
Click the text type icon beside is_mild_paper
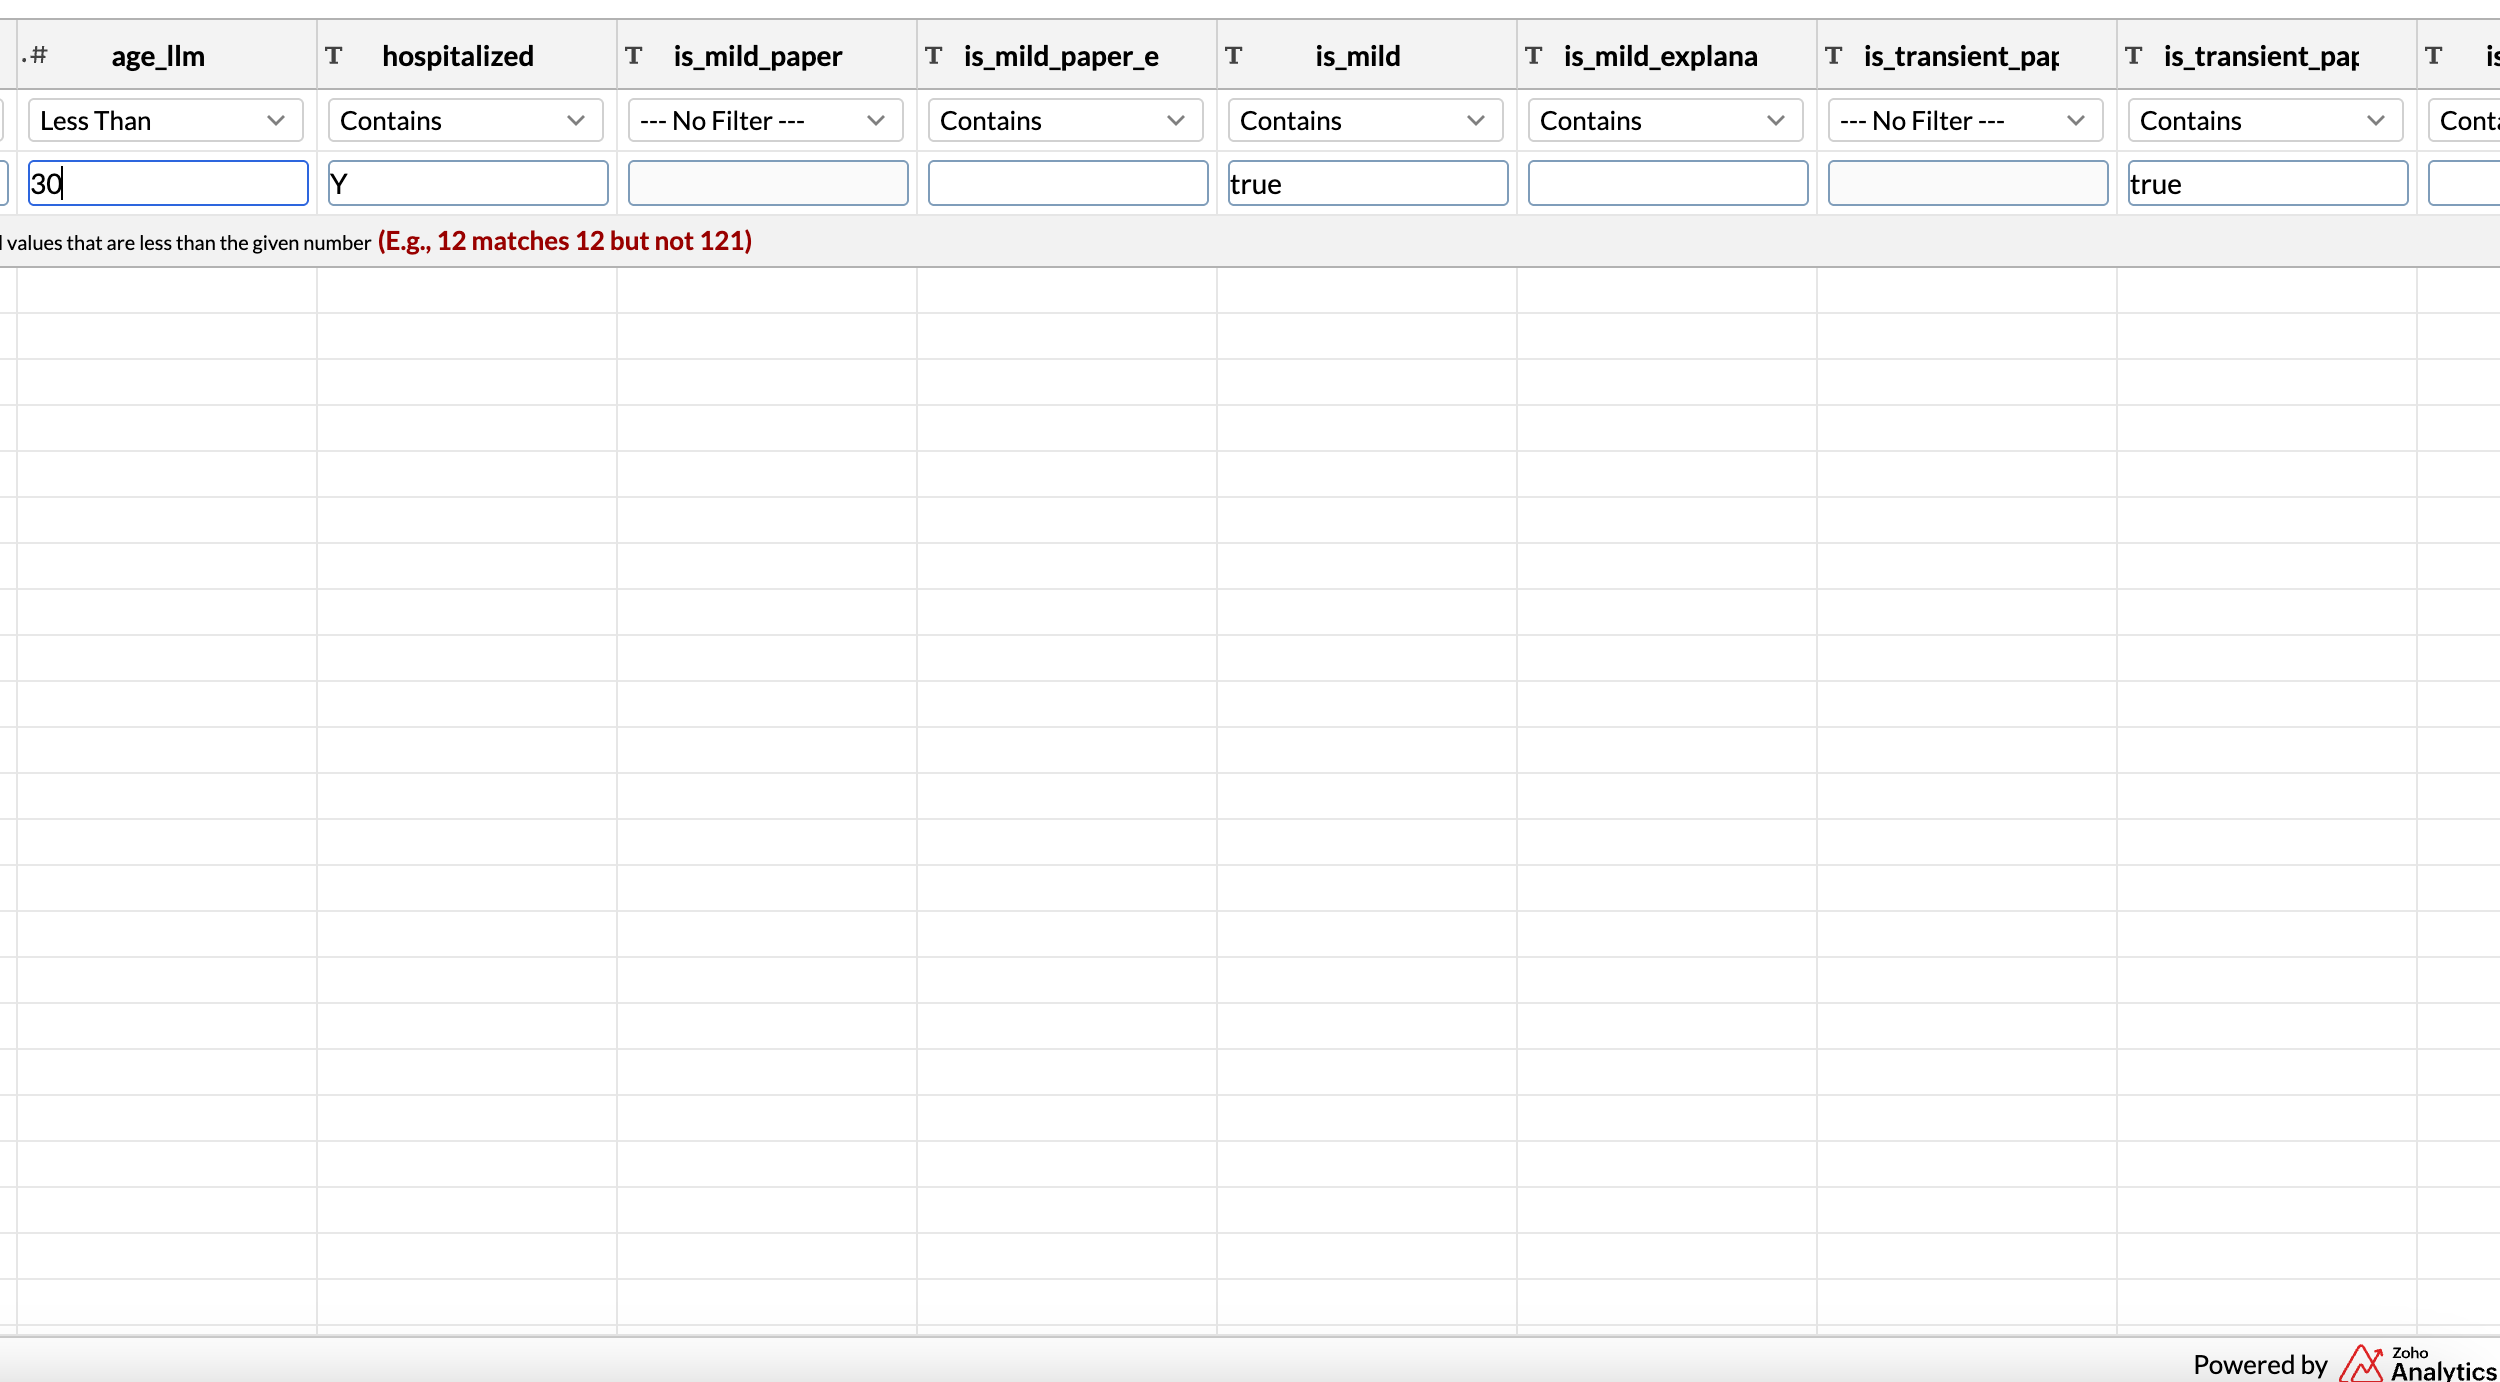[x=634, y=55]
